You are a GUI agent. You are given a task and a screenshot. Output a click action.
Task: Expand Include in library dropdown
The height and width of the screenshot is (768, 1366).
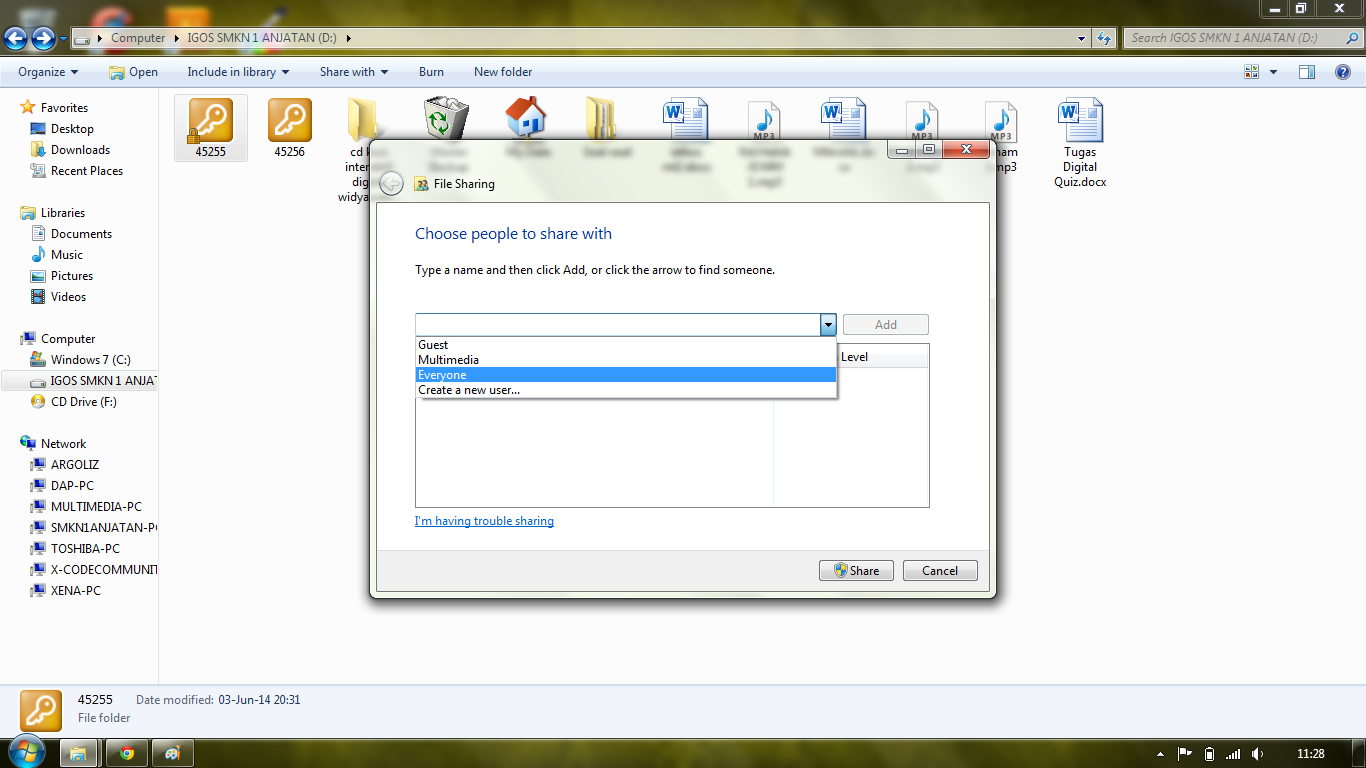click(238, 72)
